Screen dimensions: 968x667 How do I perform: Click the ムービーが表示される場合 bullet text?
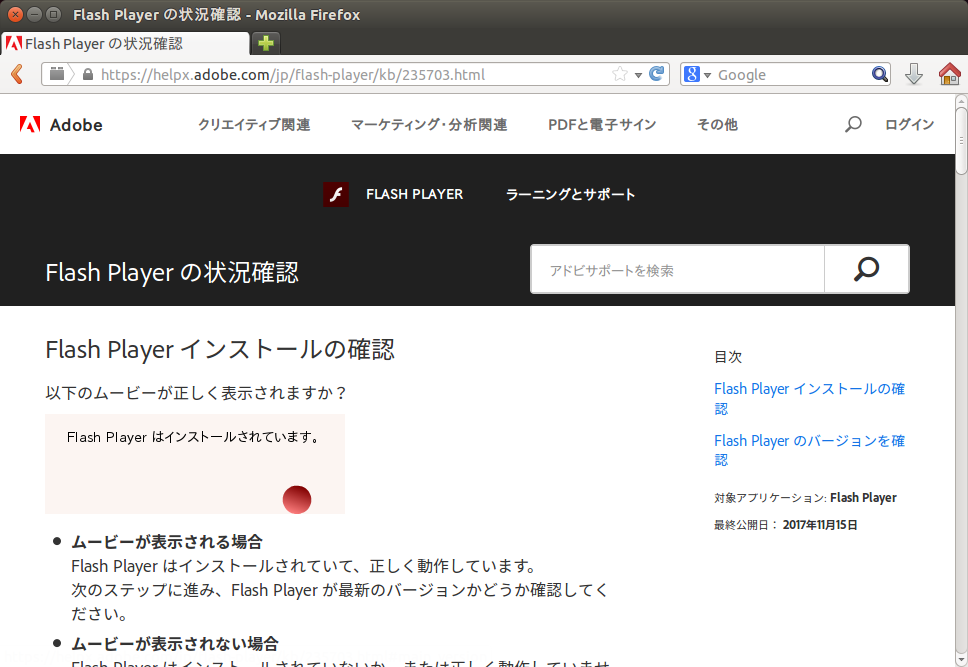pyautogui.click(x=167, y=542)
